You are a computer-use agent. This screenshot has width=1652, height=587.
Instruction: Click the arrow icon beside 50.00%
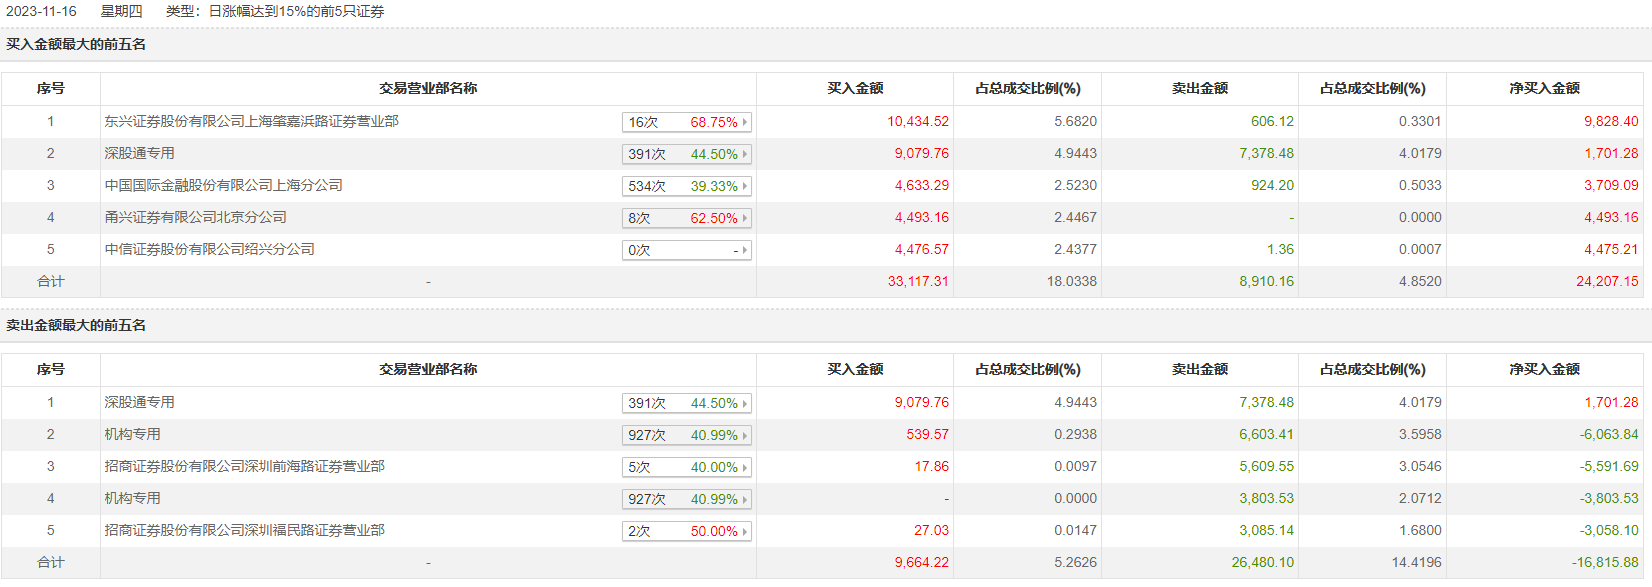click(745, 531)
